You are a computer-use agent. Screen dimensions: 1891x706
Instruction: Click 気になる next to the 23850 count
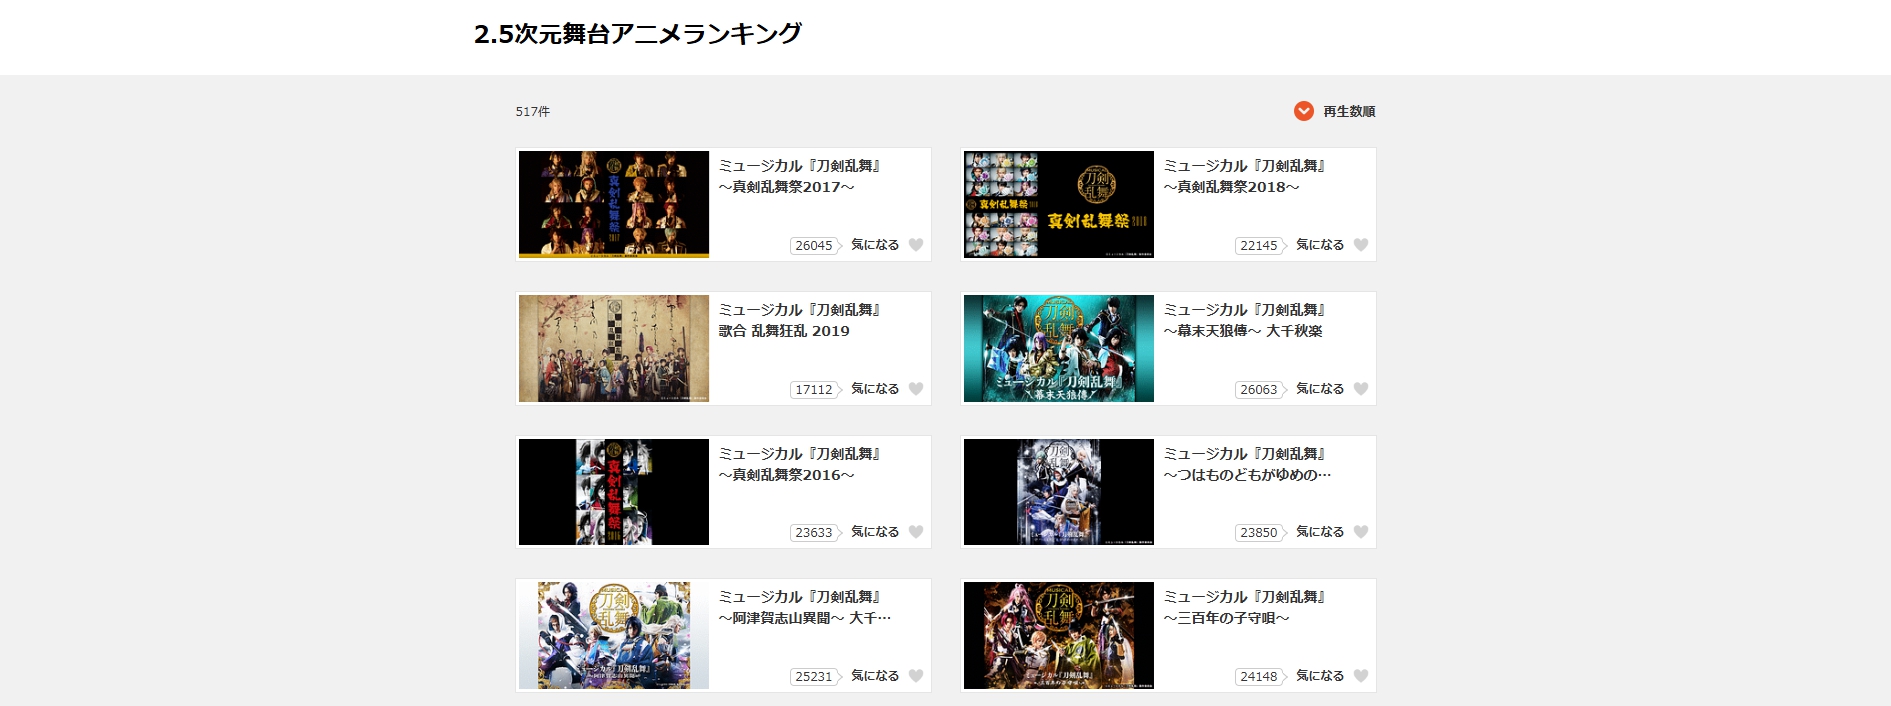click(1320, 532)
